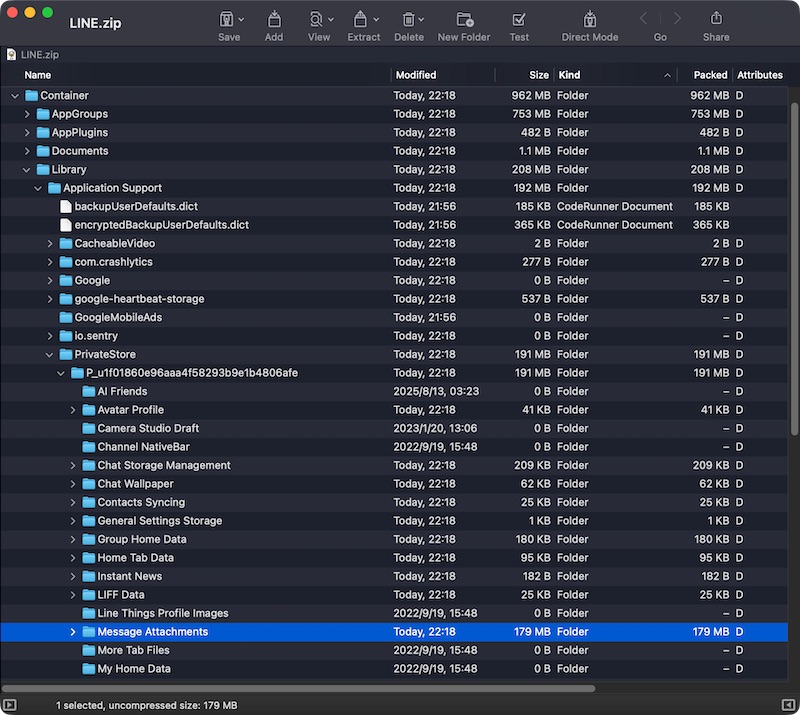Expand the Google folder

pos(50,280)
